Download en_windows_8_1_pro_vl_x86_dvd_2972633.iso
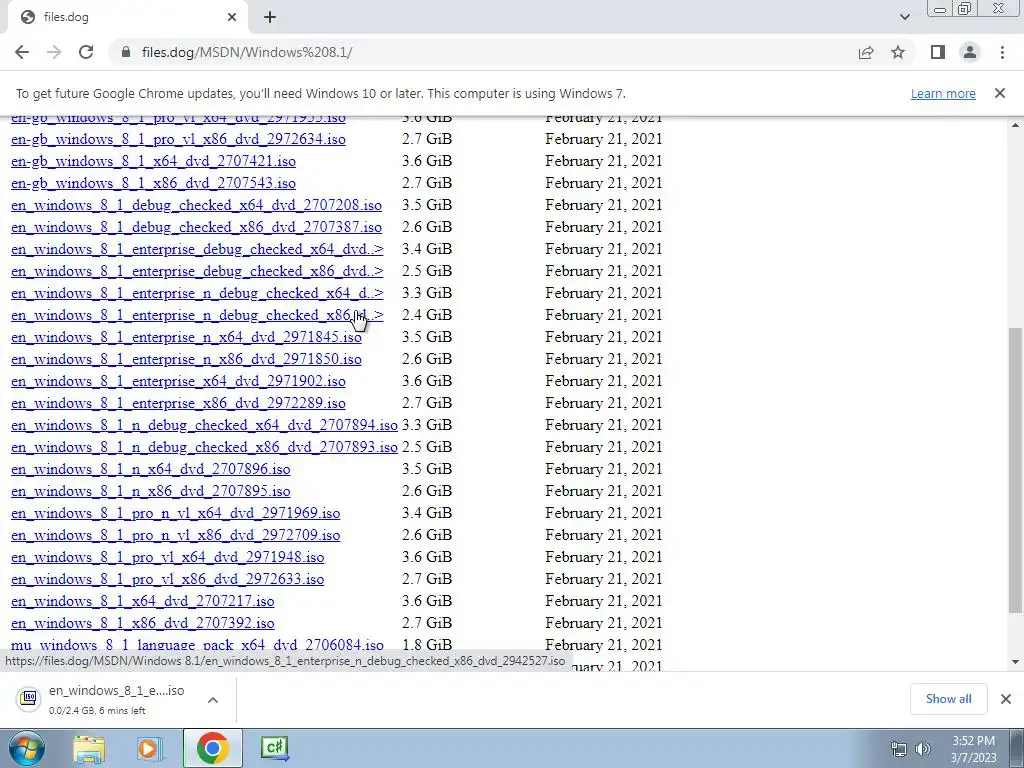This screenshot has width=1024, height=768. 168,579
